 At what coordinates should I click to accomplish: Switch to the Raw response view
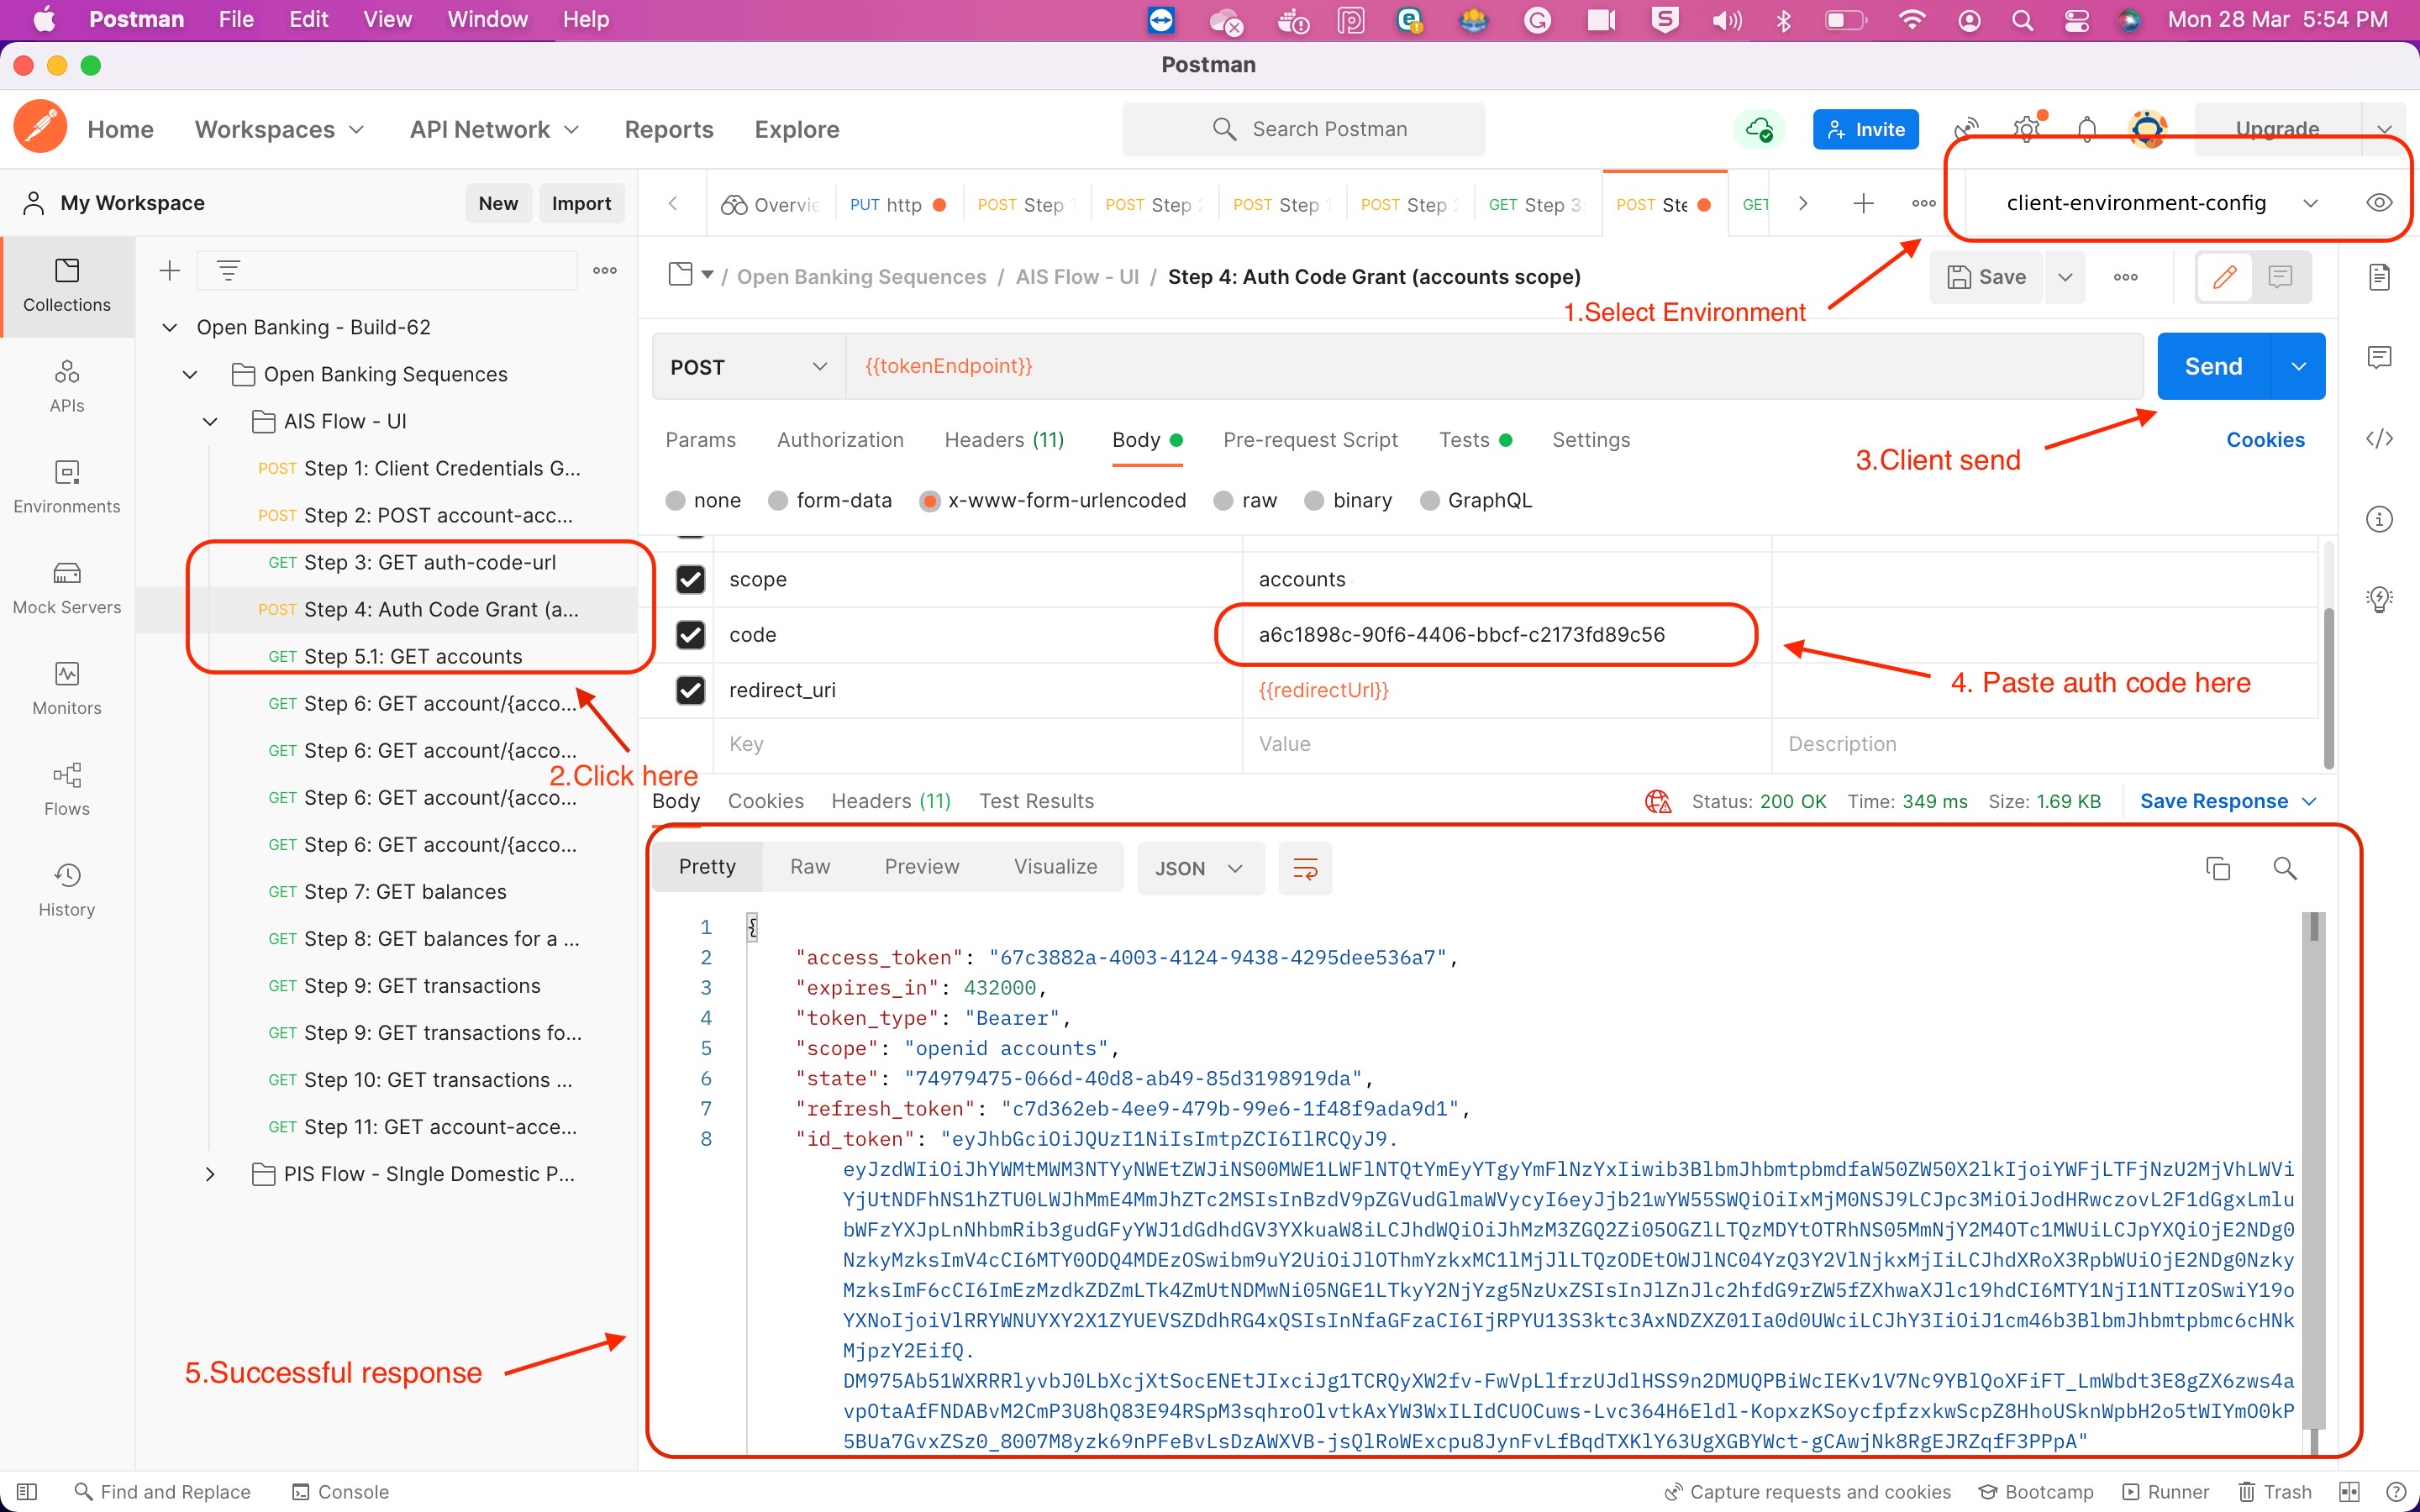(x=810, y=867)
